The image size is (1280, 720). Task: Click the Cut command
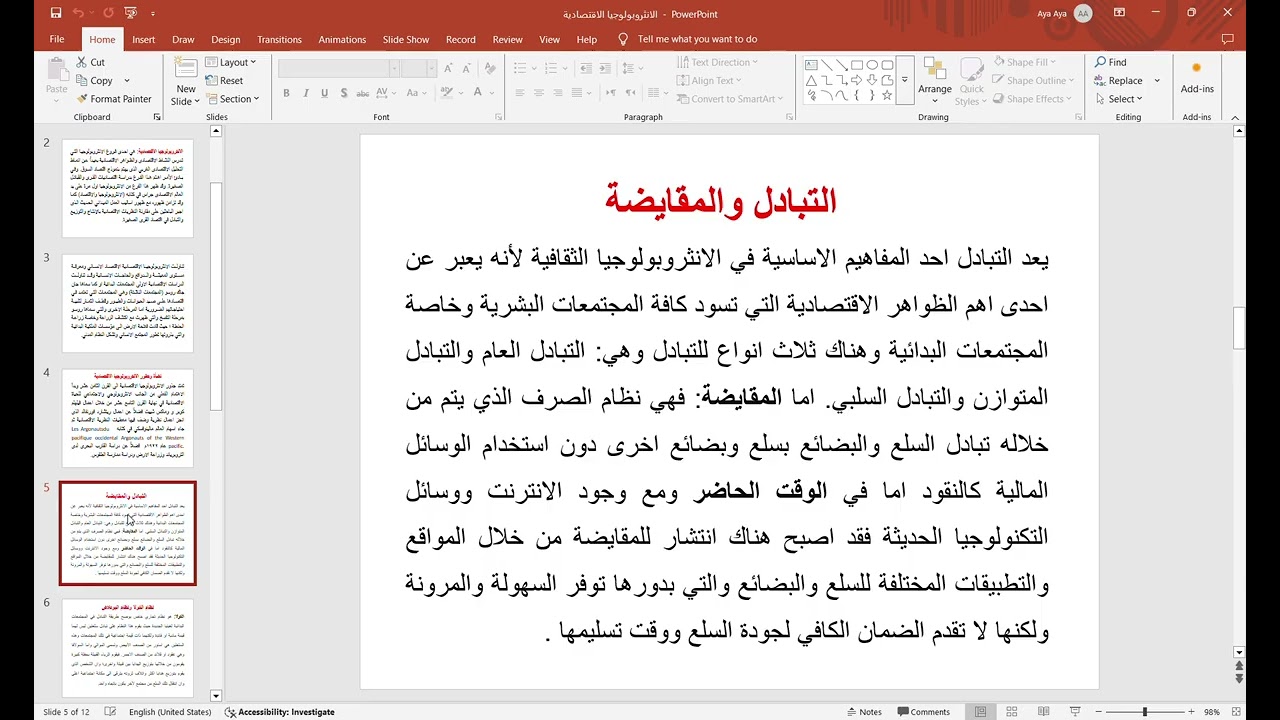click(x=90, y=62)
